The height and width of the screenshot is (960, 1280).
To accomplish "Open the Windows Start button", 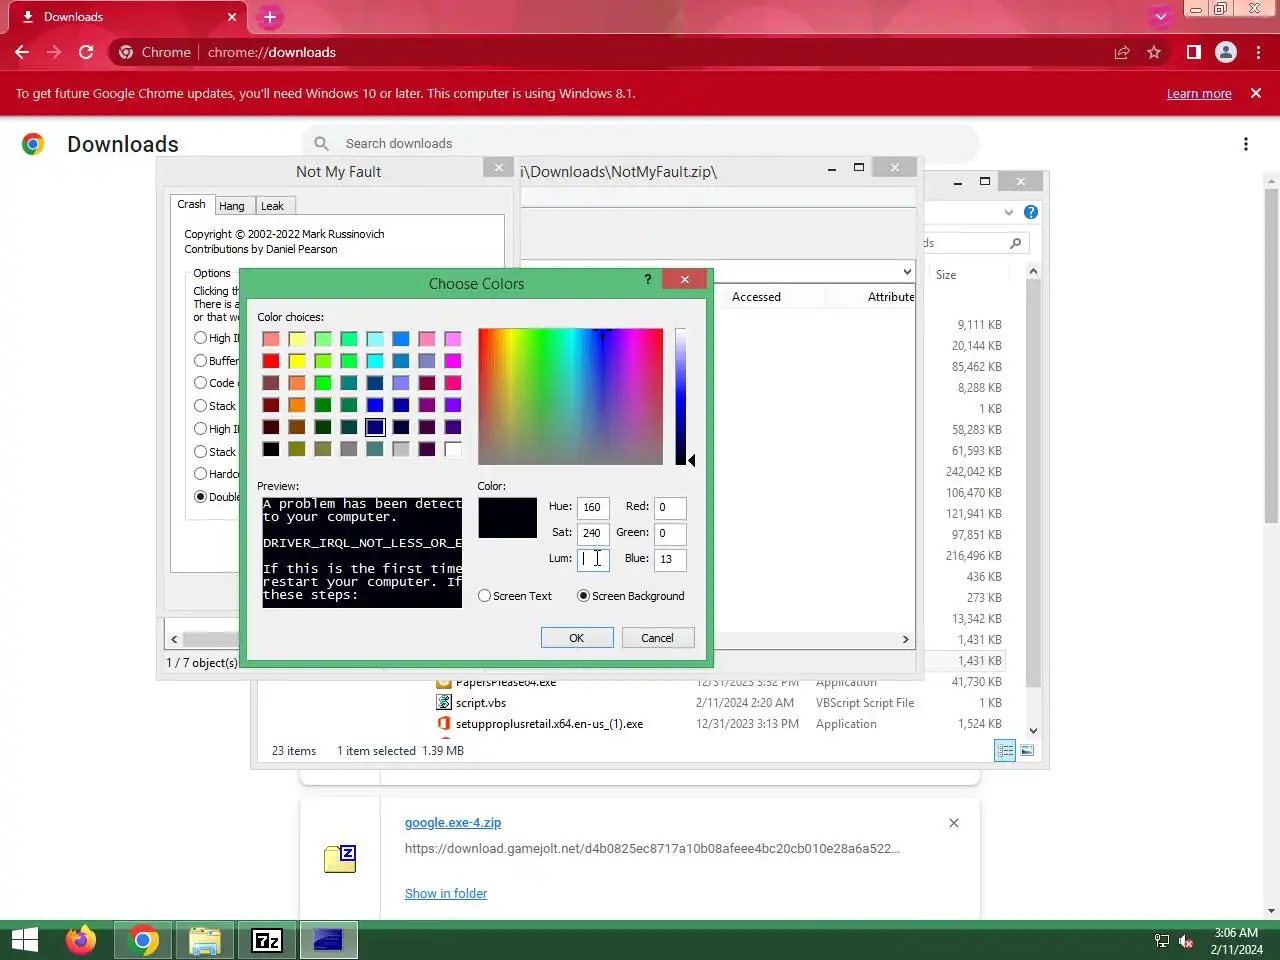I will click(x=25, y=940).
